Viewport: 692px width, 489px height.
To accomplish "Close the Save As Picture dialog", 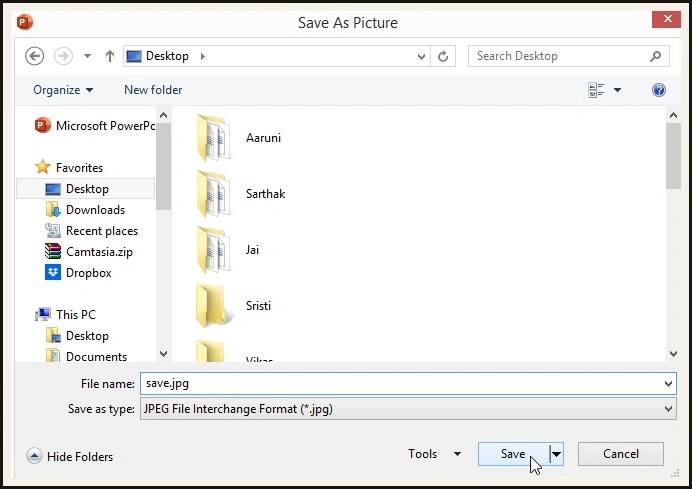I will coord(666,19).
